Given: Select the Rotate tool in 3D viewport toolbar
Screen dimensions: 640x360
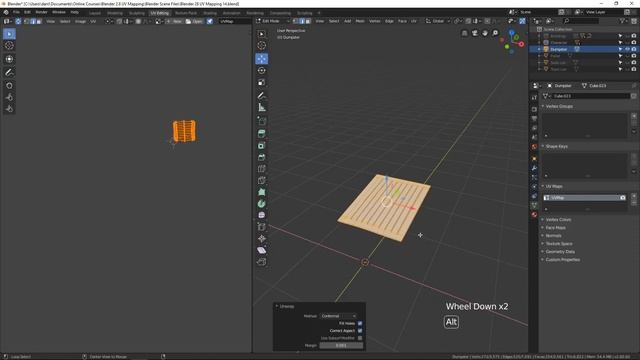Looking at the screenshot, I should pyautogui.click(x=262, y=71).
